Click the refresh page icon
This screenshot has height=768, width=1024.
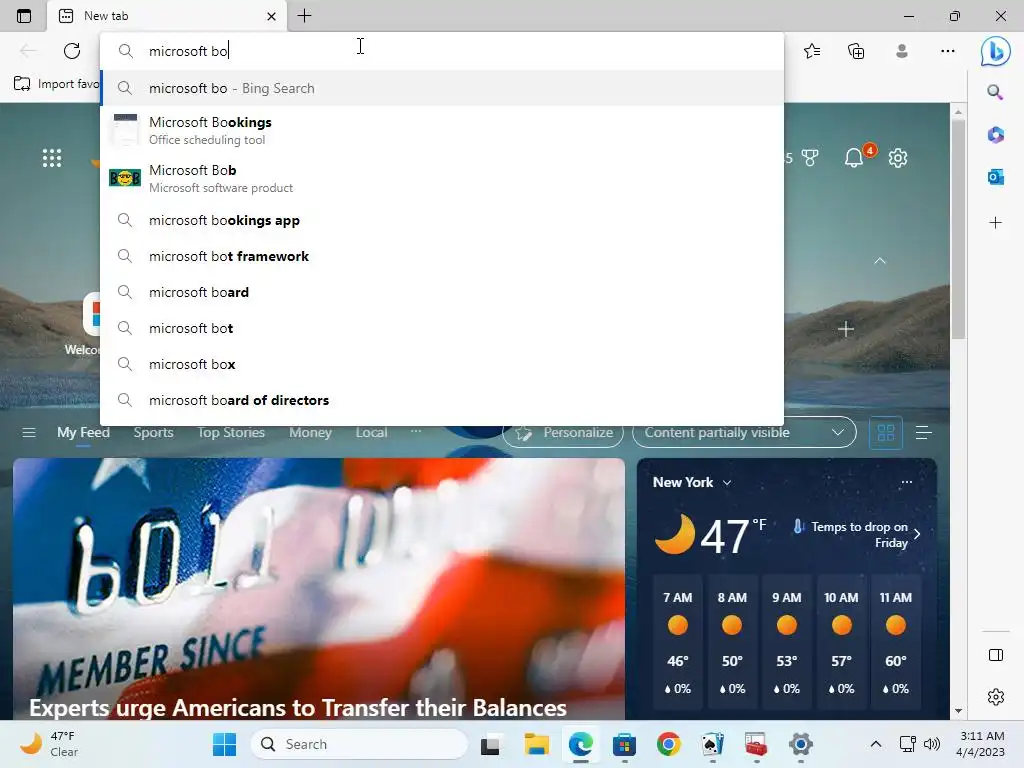coord(72,51)
